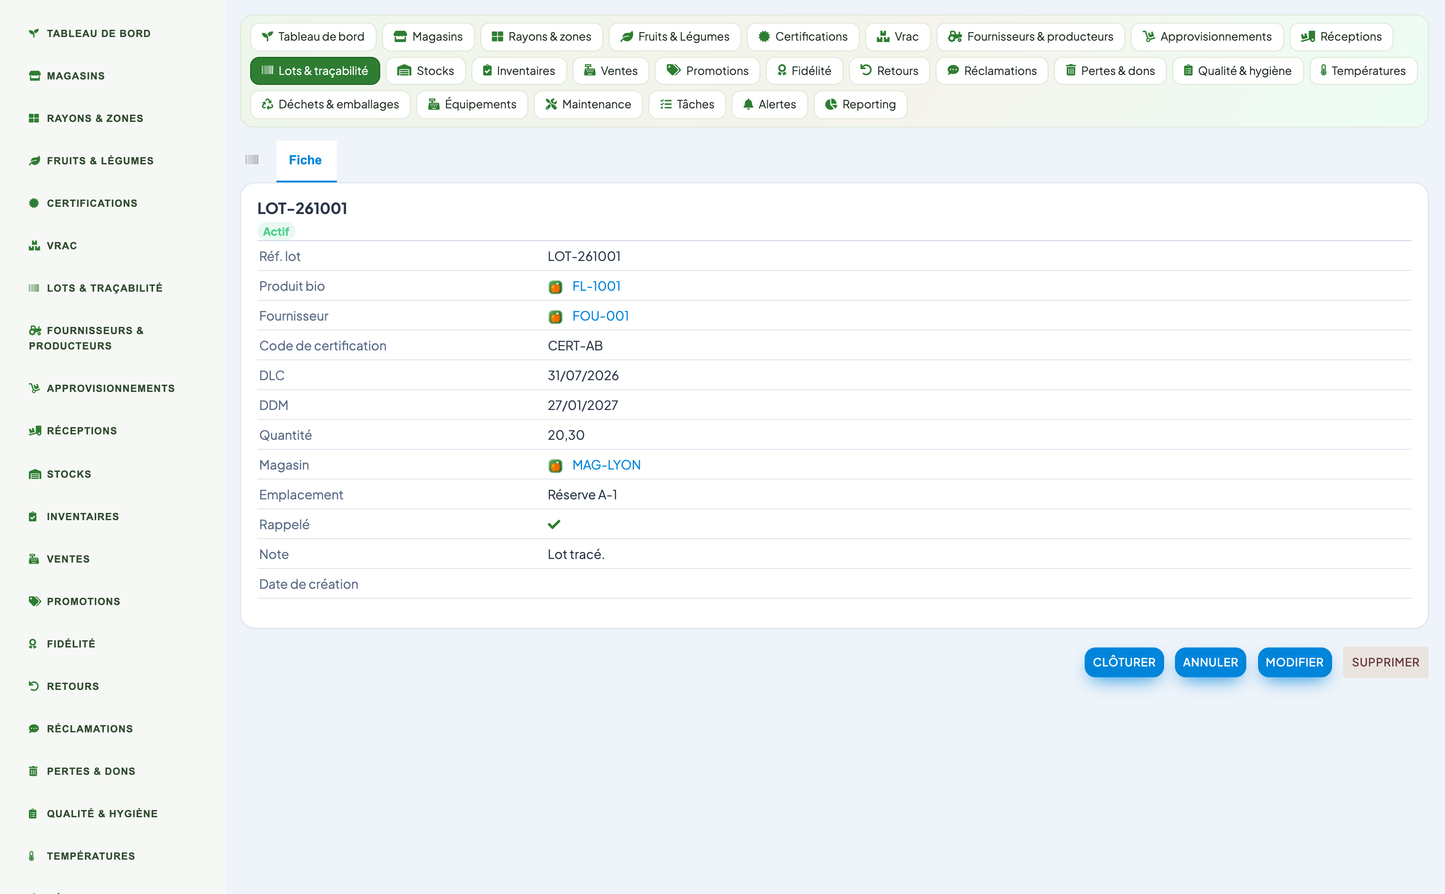Open Fournisseurs & producteurs tractor icon in sidebar

coord(35,330)
